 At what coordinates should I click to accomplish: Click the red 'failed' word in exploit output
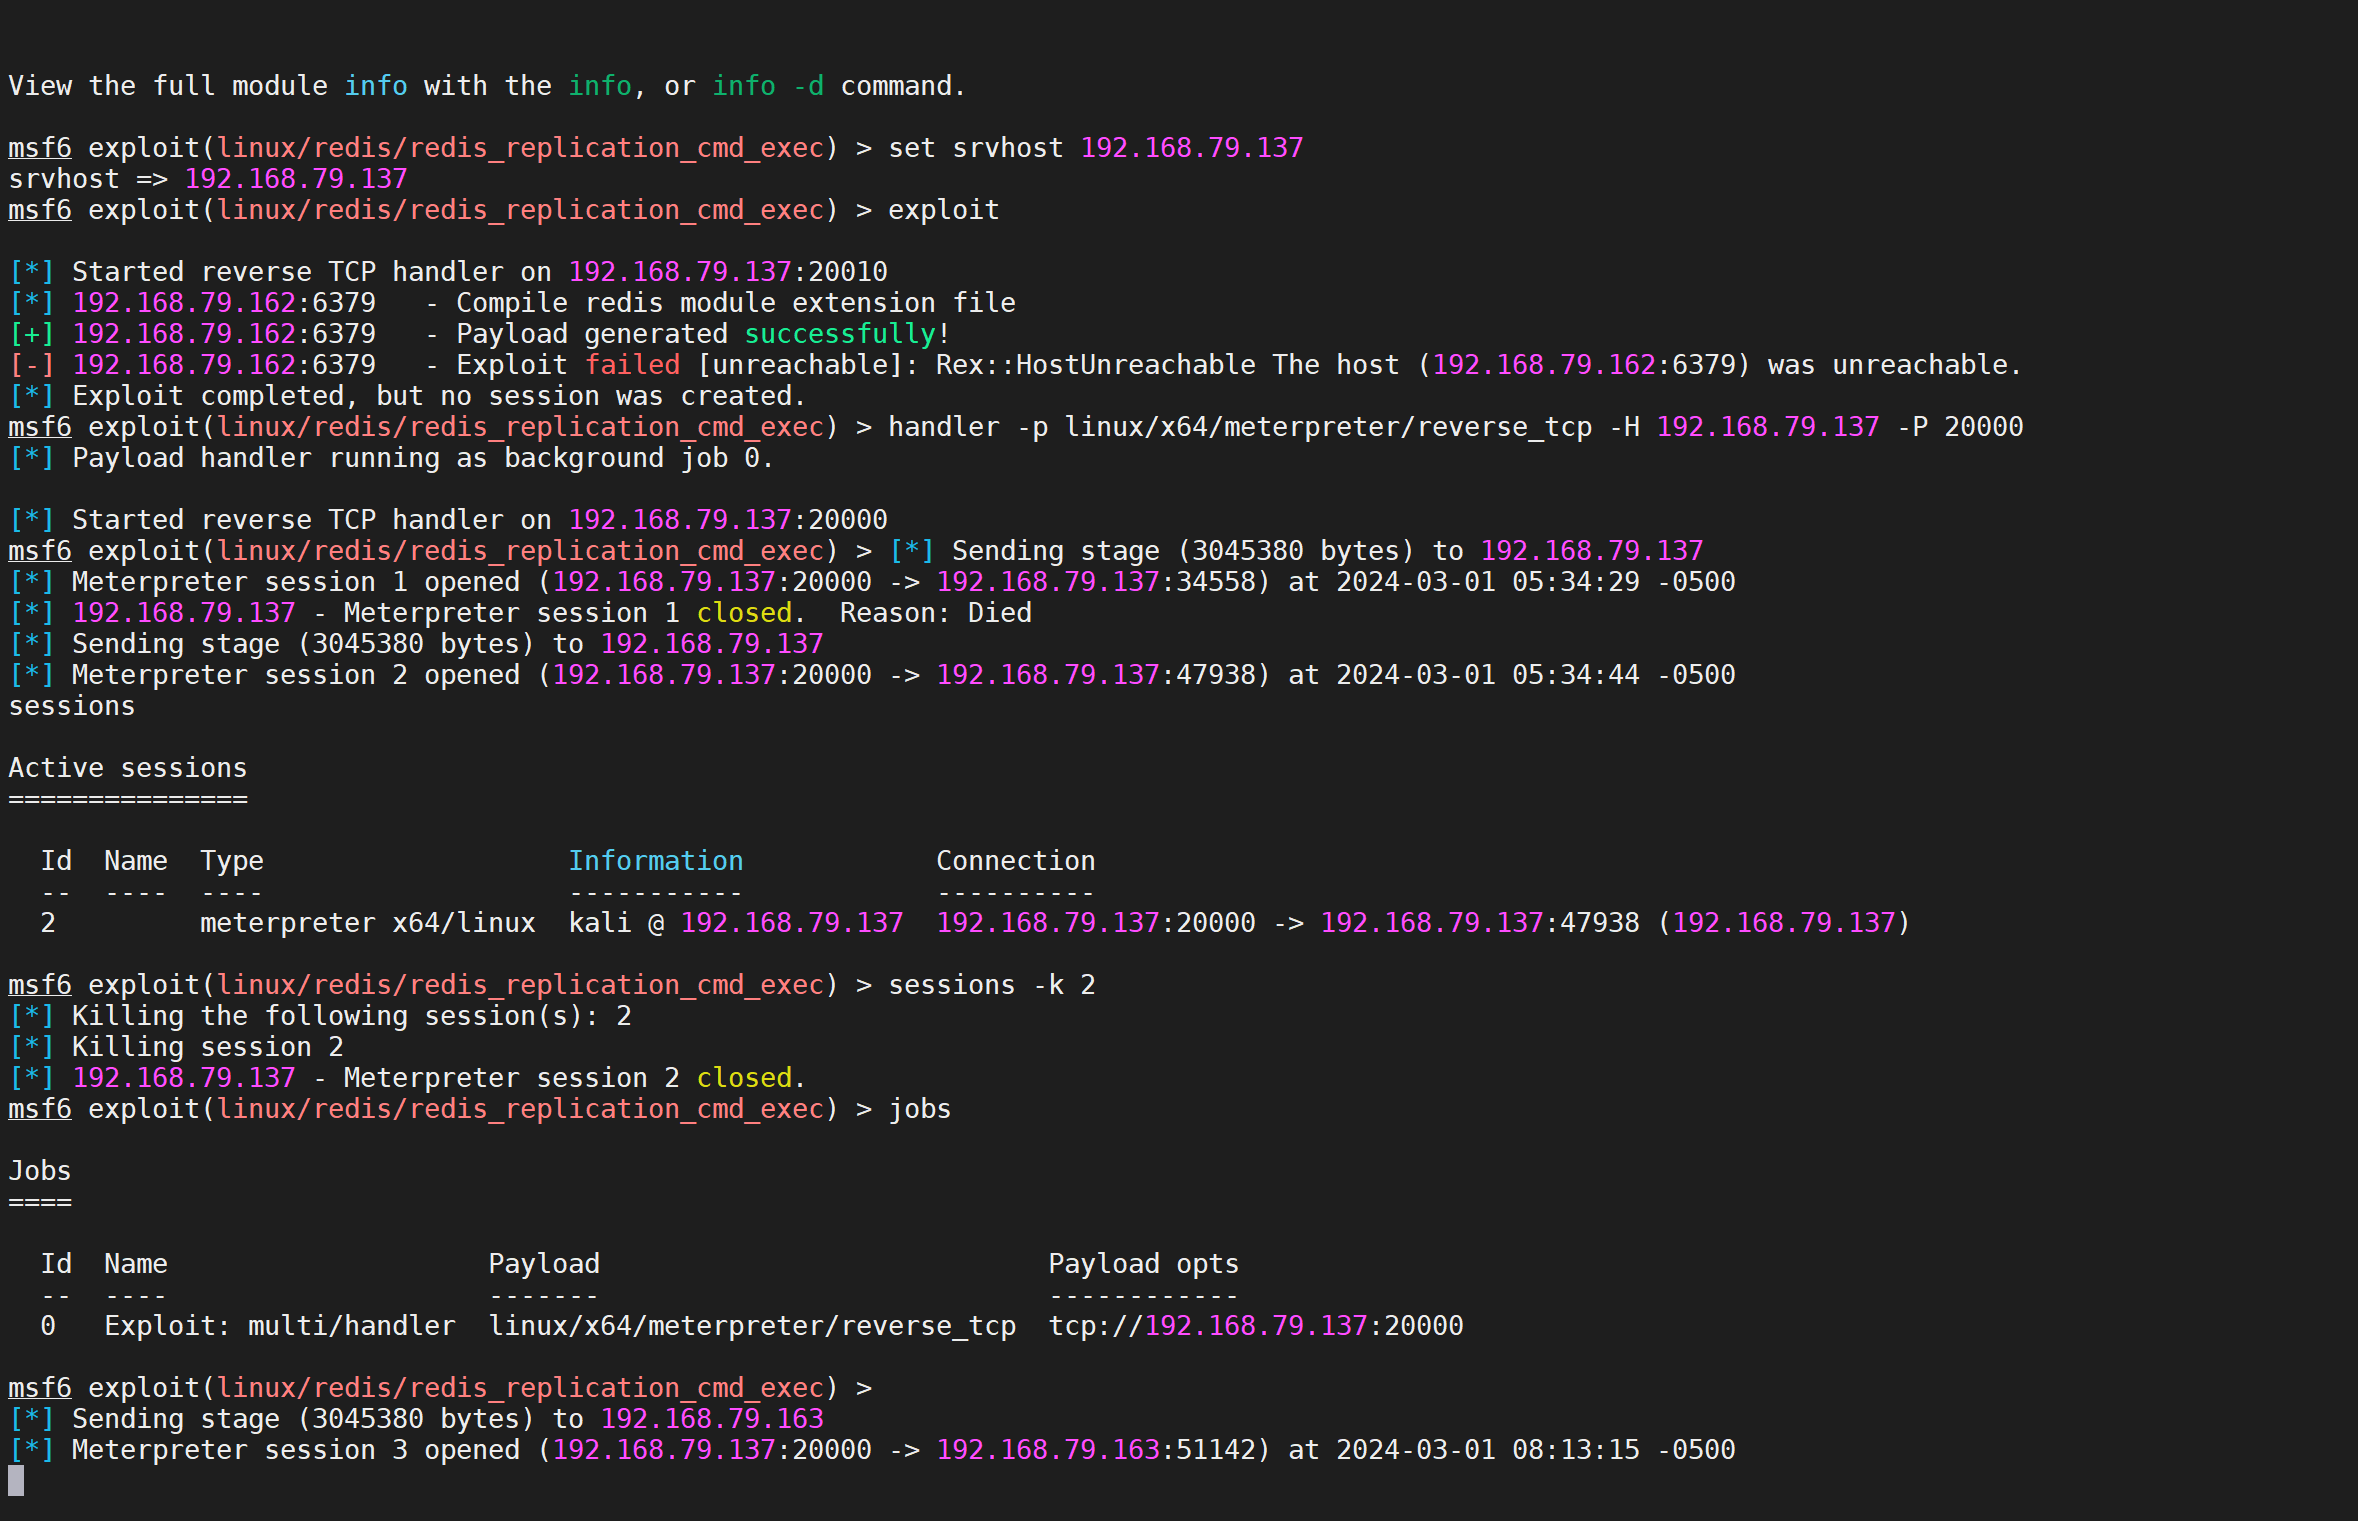632,365
